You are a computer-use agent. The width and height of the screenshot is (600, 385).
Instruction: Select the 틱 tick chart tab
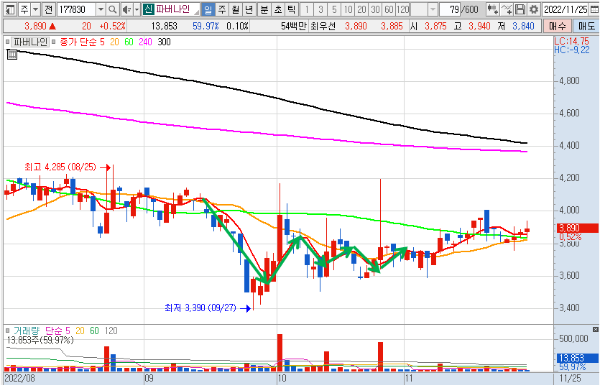(x=292, y=9)
